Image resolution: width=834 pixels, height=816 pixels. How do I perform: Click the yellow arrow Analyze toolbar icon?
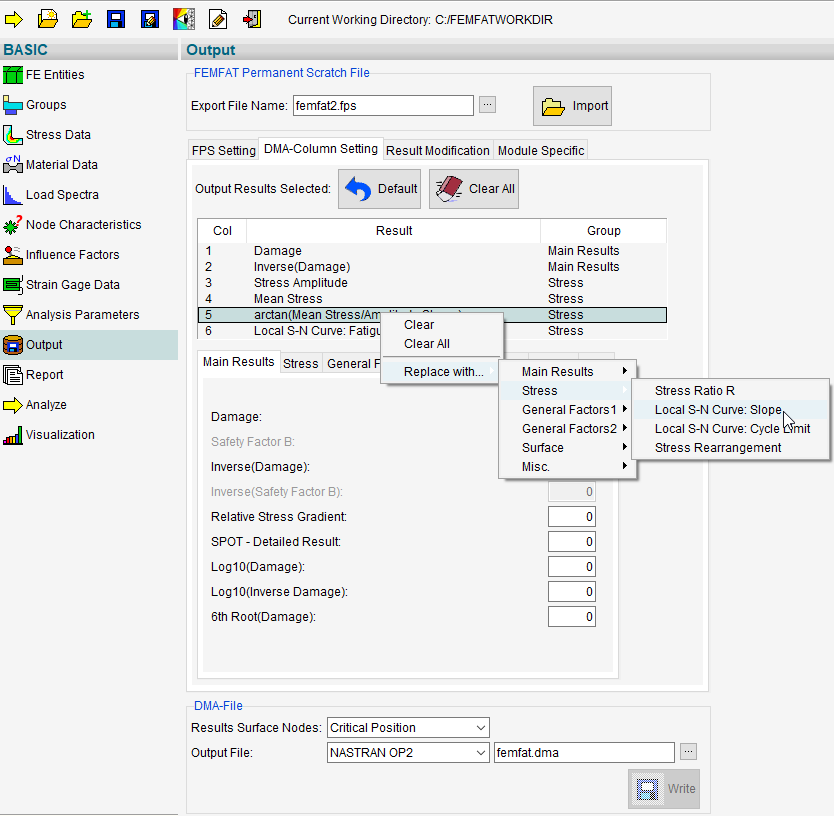(14, 20)
